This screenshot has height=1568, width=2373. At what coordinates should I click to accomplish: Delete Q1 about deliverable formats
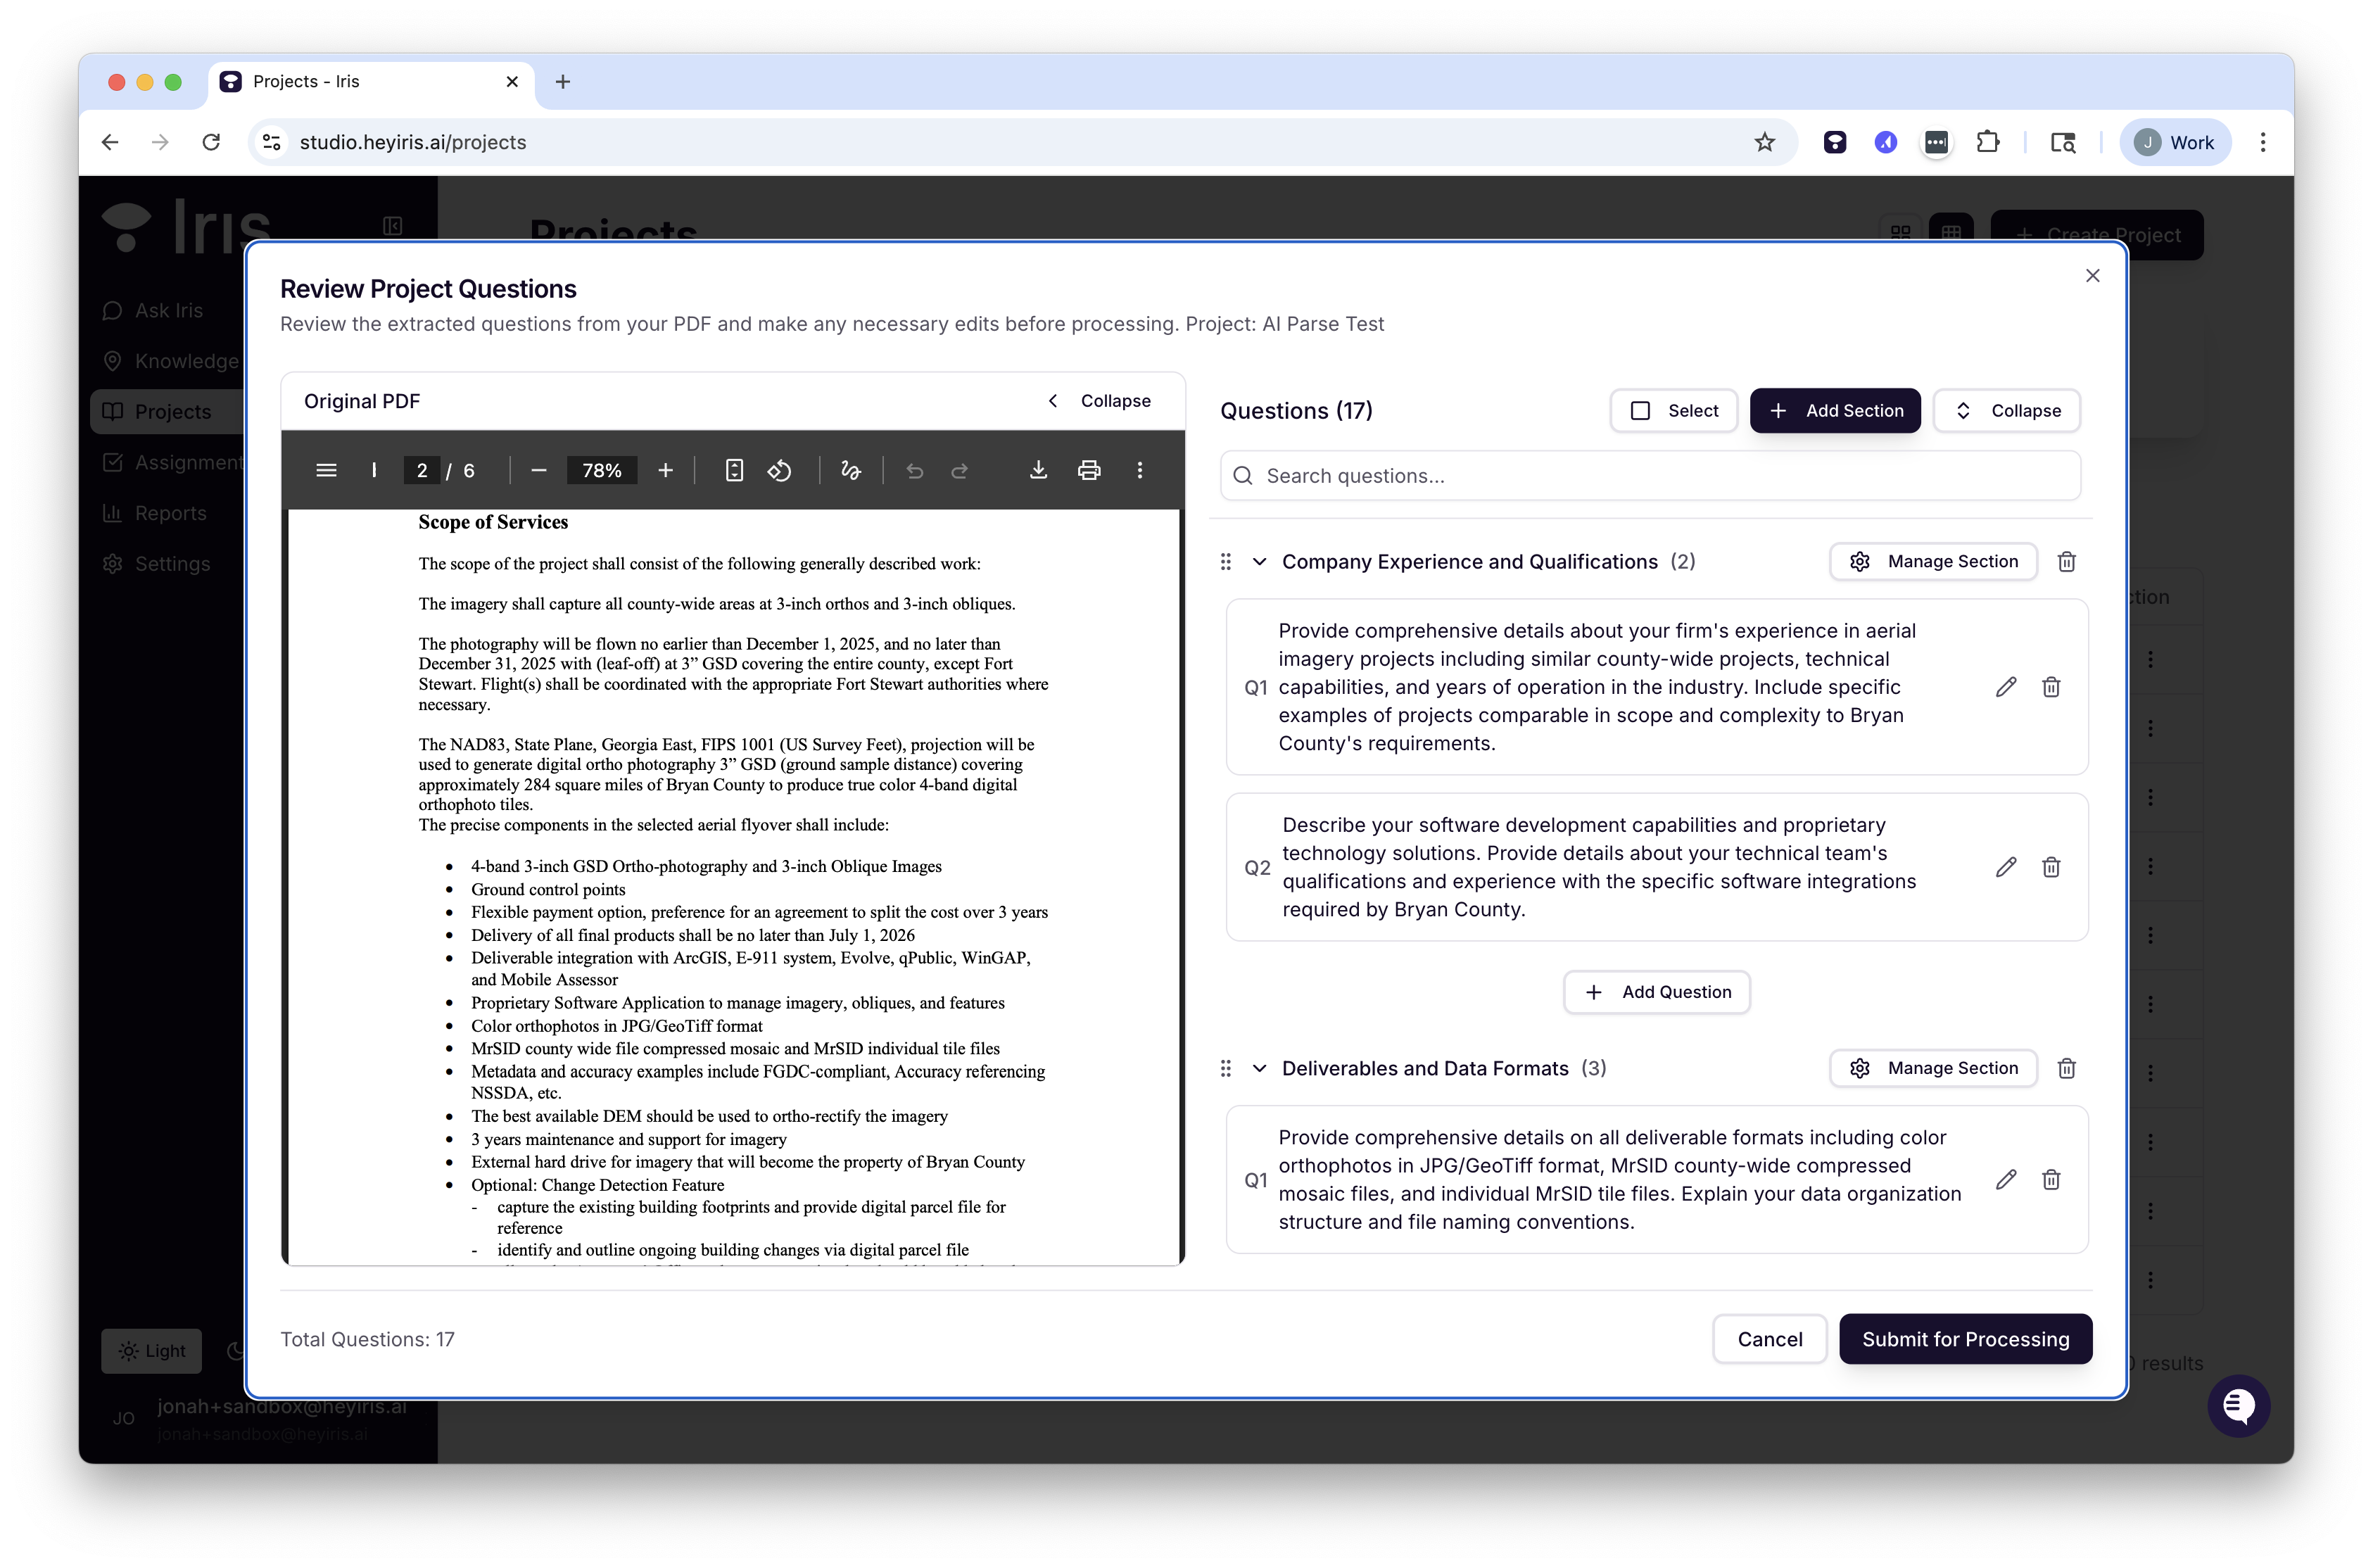tap(2051, 1180)
